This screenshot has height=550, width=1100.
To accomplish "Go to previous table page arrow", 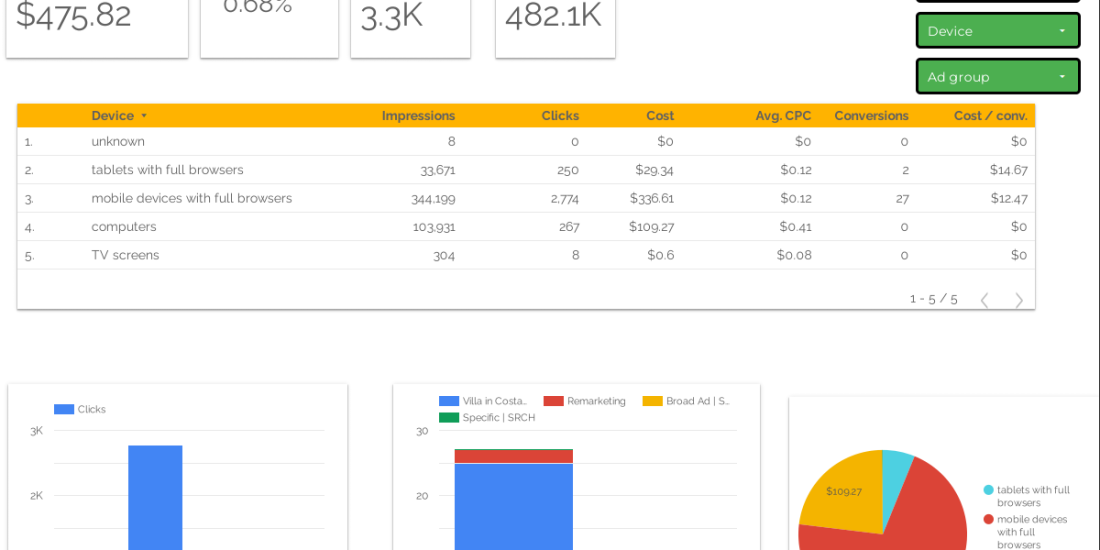I will (984, 300).
